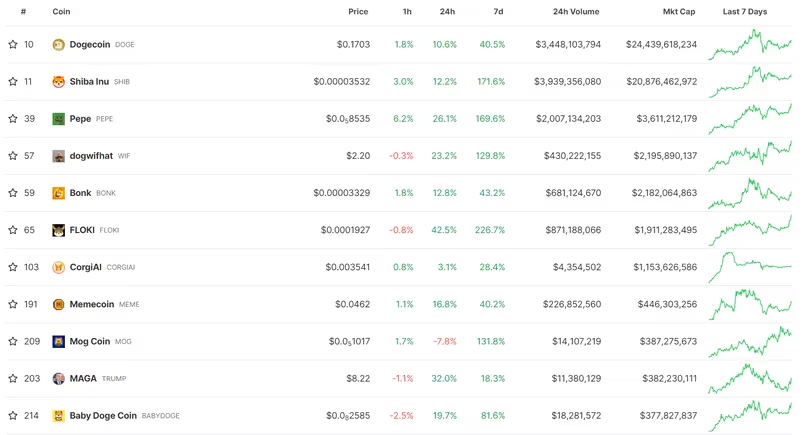This screenshot has width=811, height=435.
Task: Sort table by Mkt Cap column
Action: (x=678, y=12)
